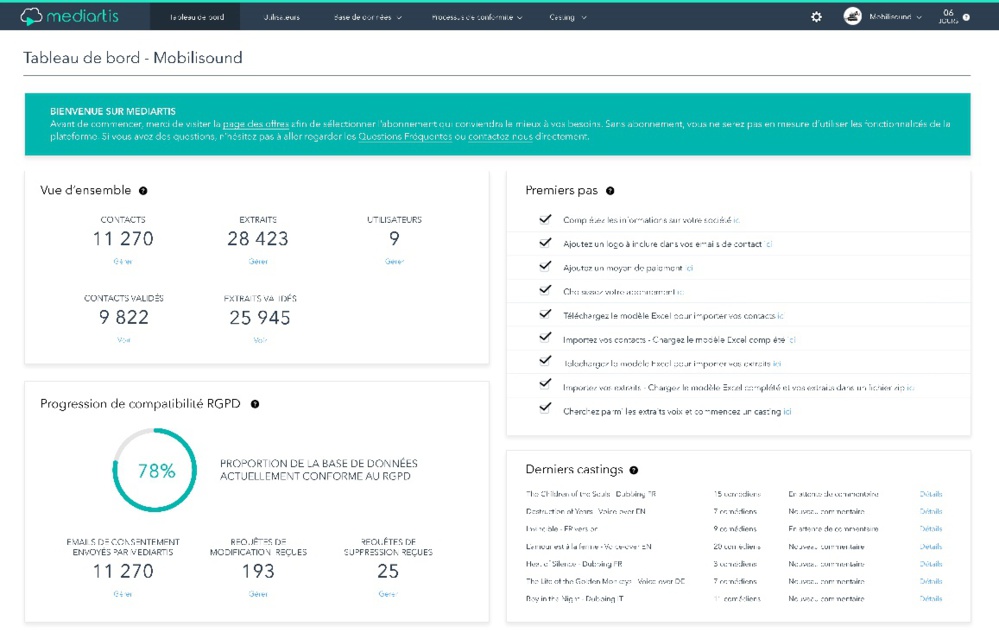Image resolution: width=999 pixels, height=639 pixels.
Task: Click "Gérer" under the Contacts count
Action: pos(124,260)
